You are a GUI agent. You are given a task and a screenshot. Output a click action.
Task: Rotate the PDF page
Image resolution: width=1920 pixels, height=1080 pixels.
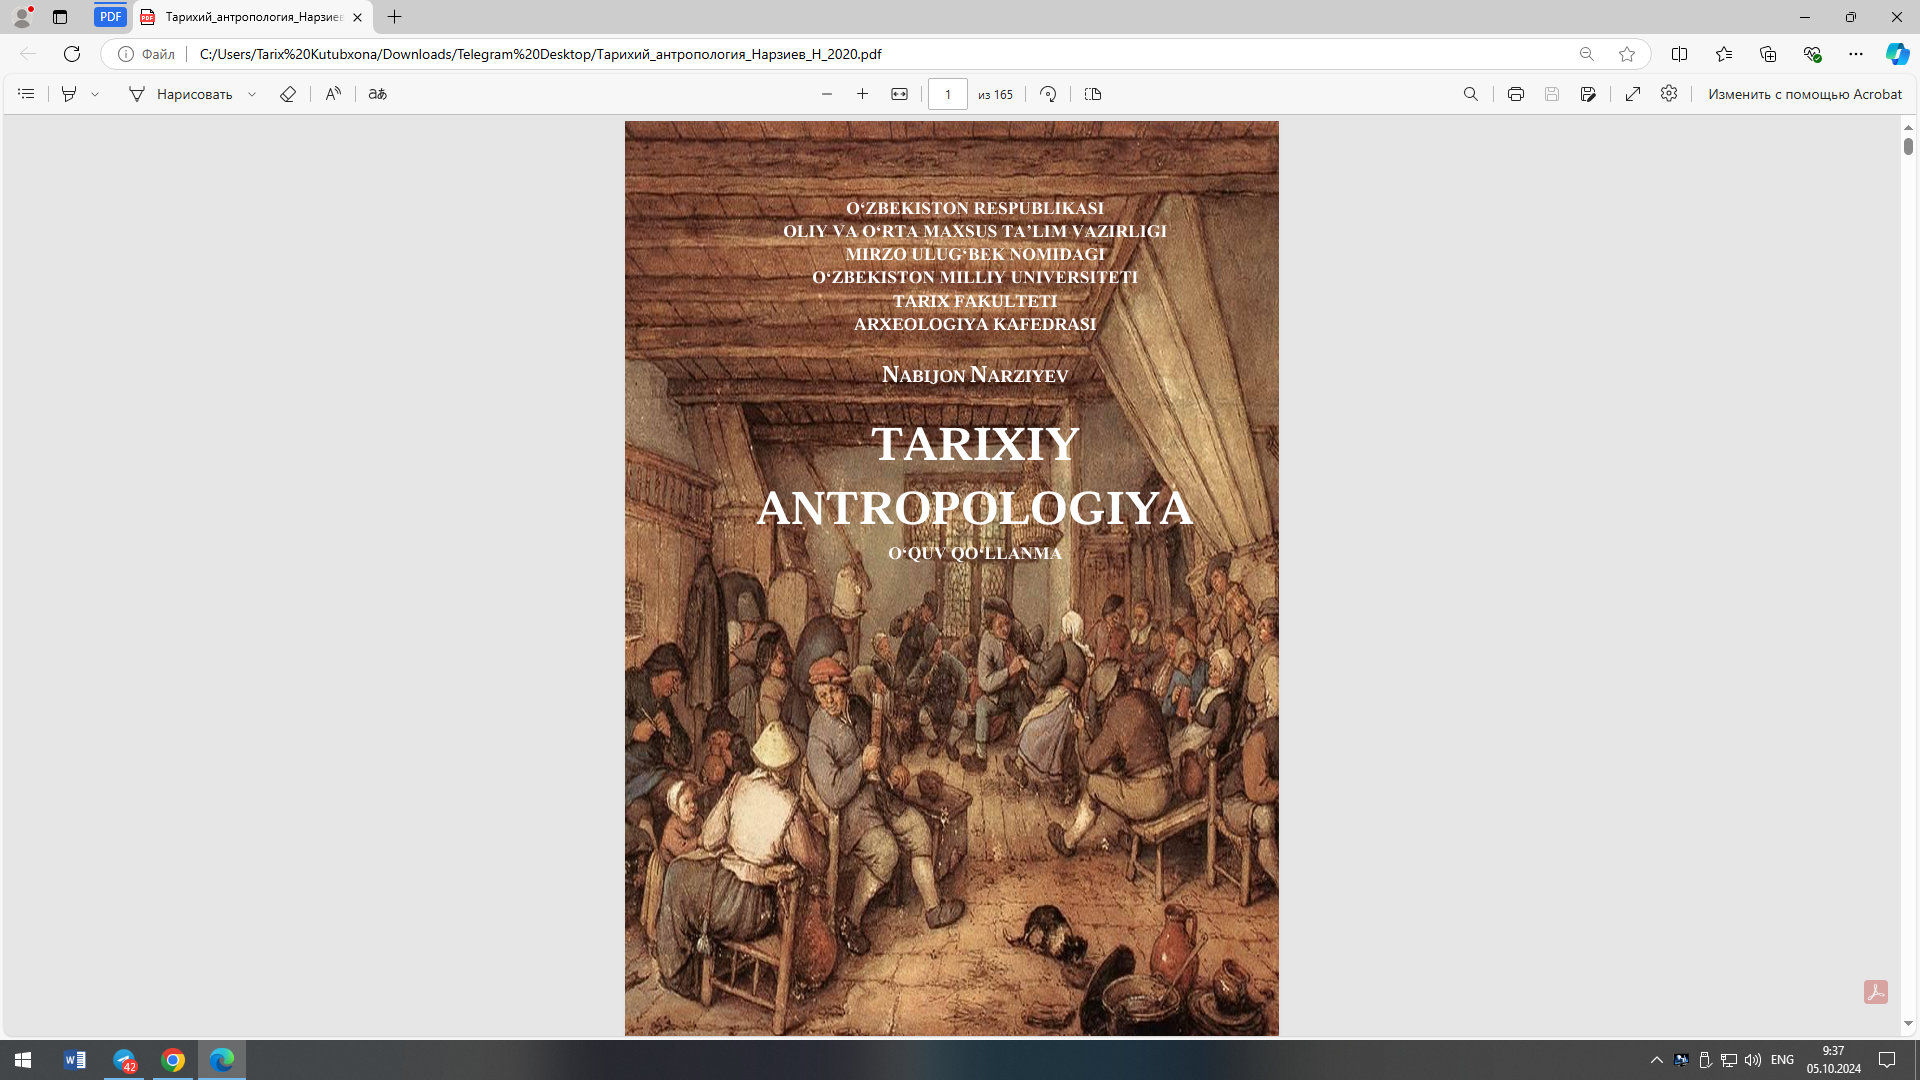click(x=1048, y=94)
